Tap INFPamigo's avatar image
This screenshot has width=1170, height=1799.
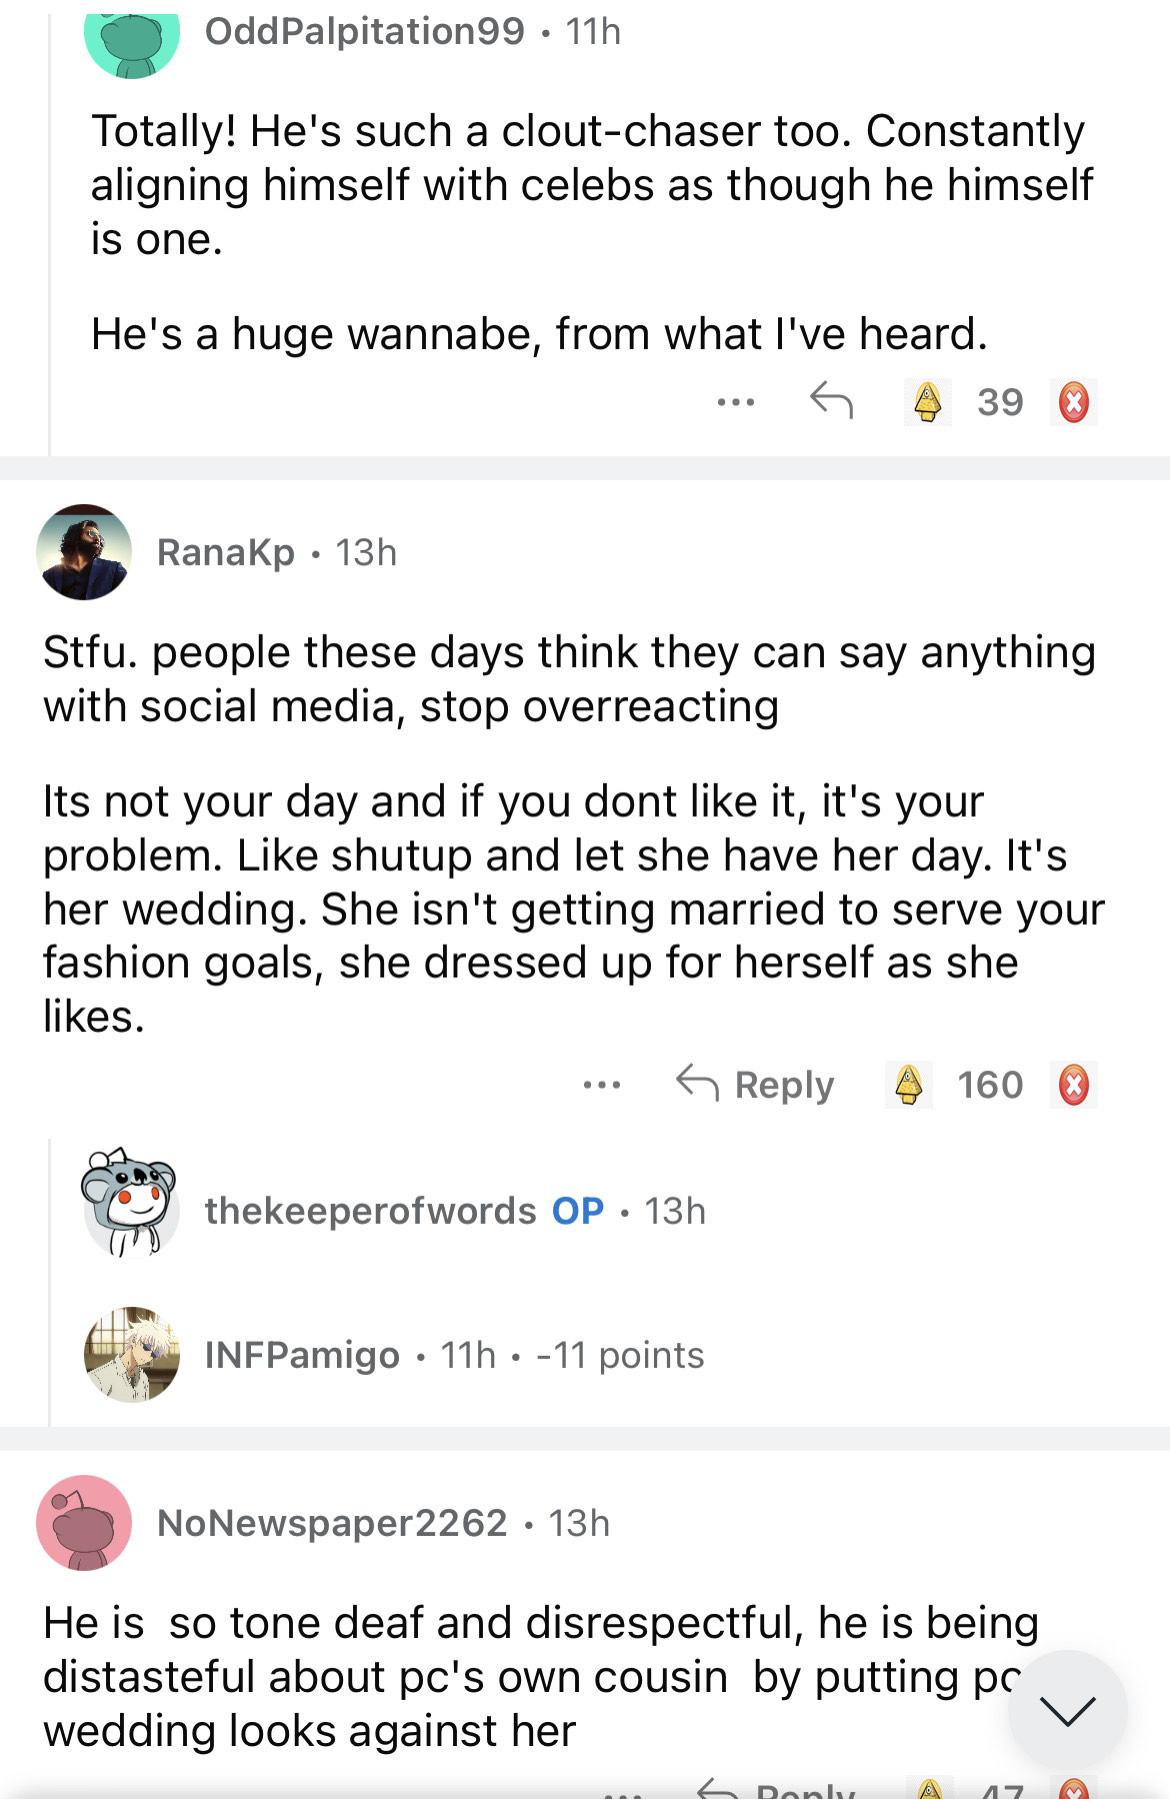pyautogui.click(x=132, y=1355)
